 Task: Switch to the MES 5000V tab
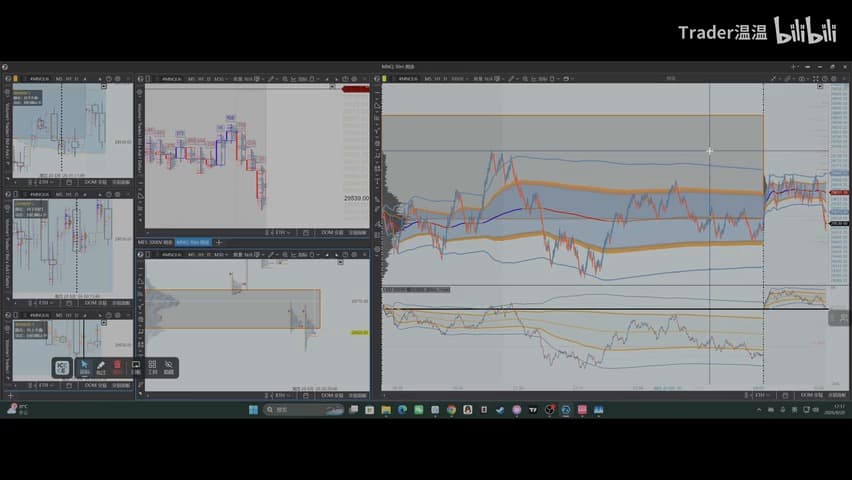pos(155,242)
